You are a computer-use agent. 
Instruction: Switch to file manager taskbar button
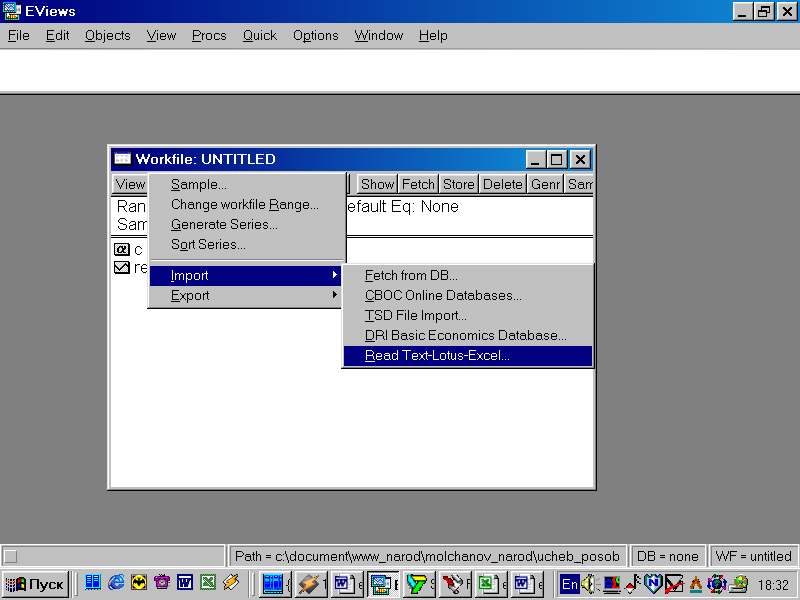coord(276,584)
